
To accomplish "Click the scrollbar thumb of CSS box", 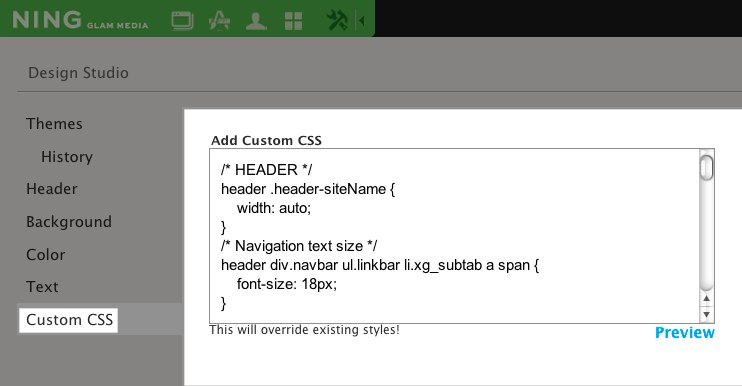I will (x=707, y=167).
